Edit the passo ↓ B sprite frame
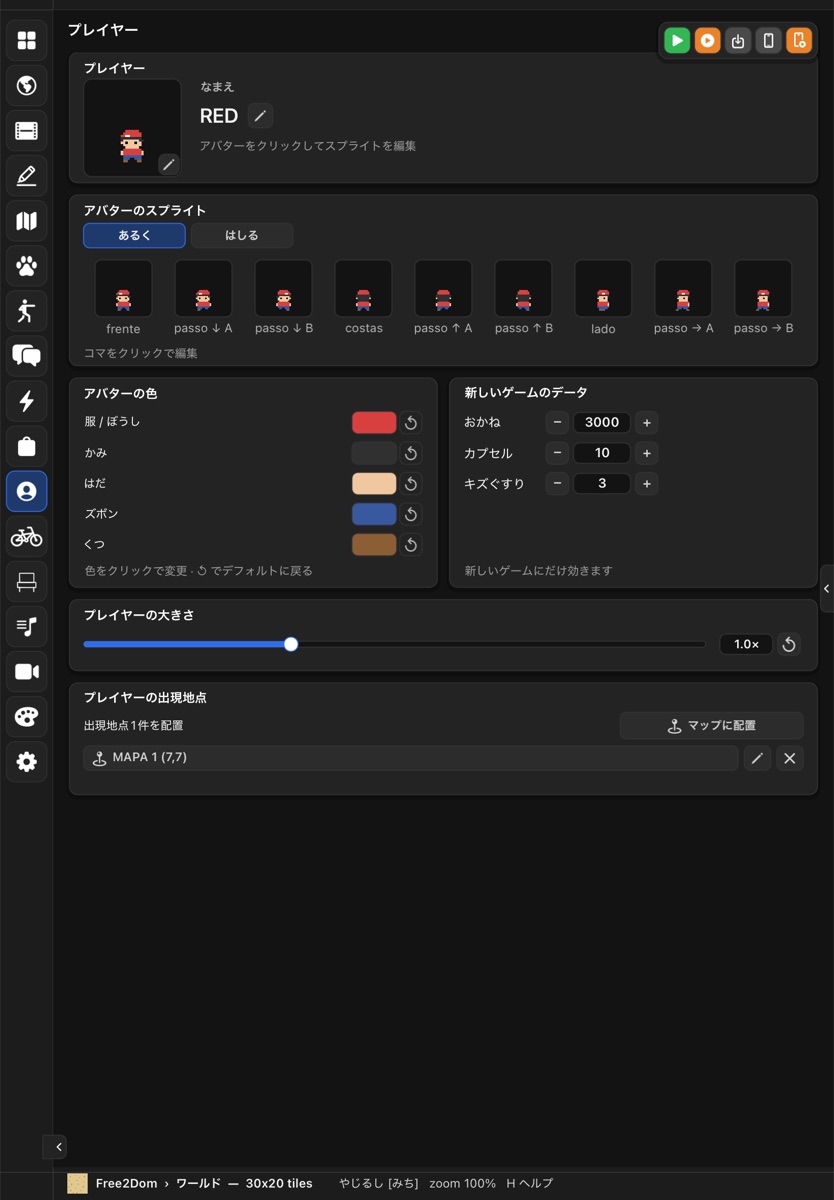This screenshot has height=1200, width=834. click(x=284, y=289)
